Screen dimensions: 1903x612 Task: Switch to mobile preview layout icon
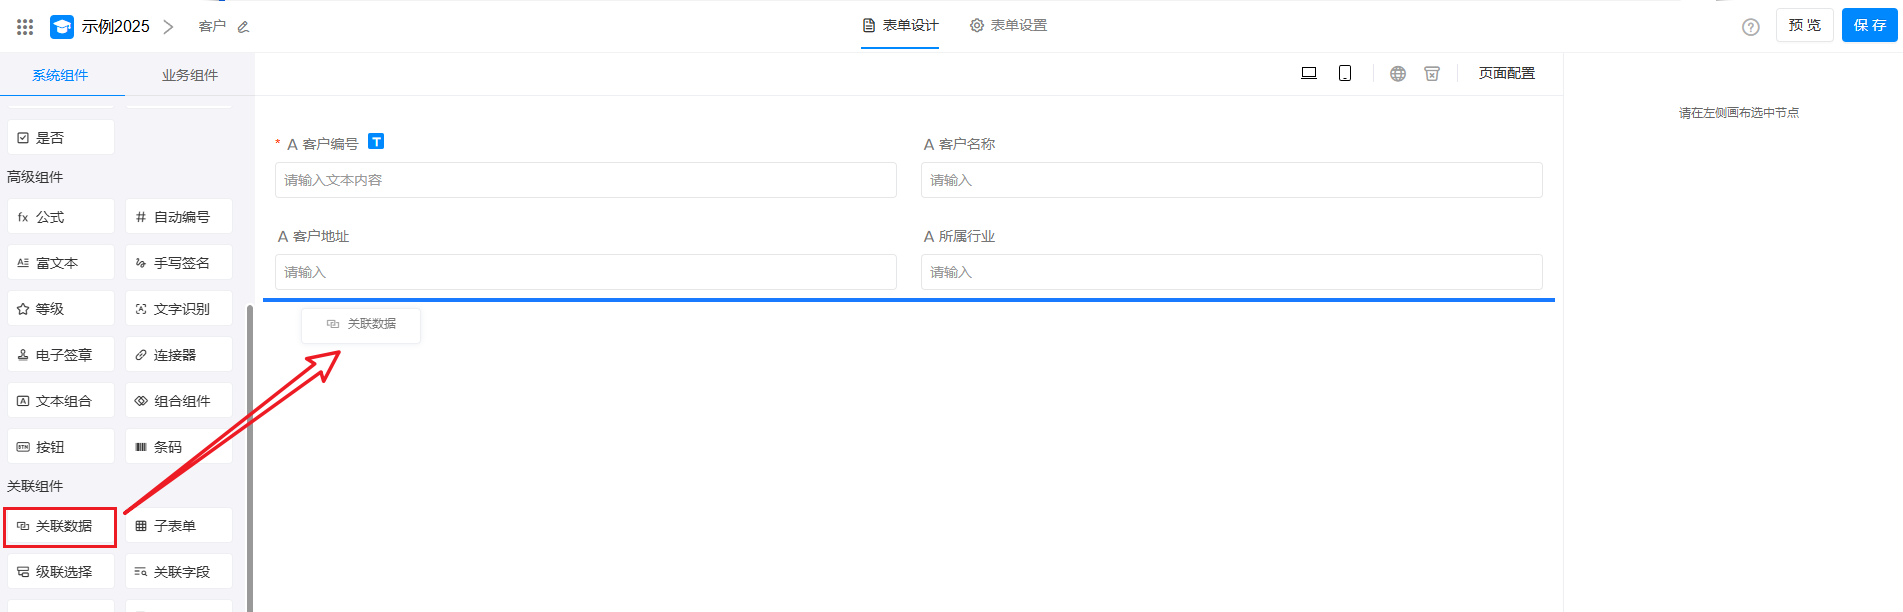click(x=1345, y=73)
